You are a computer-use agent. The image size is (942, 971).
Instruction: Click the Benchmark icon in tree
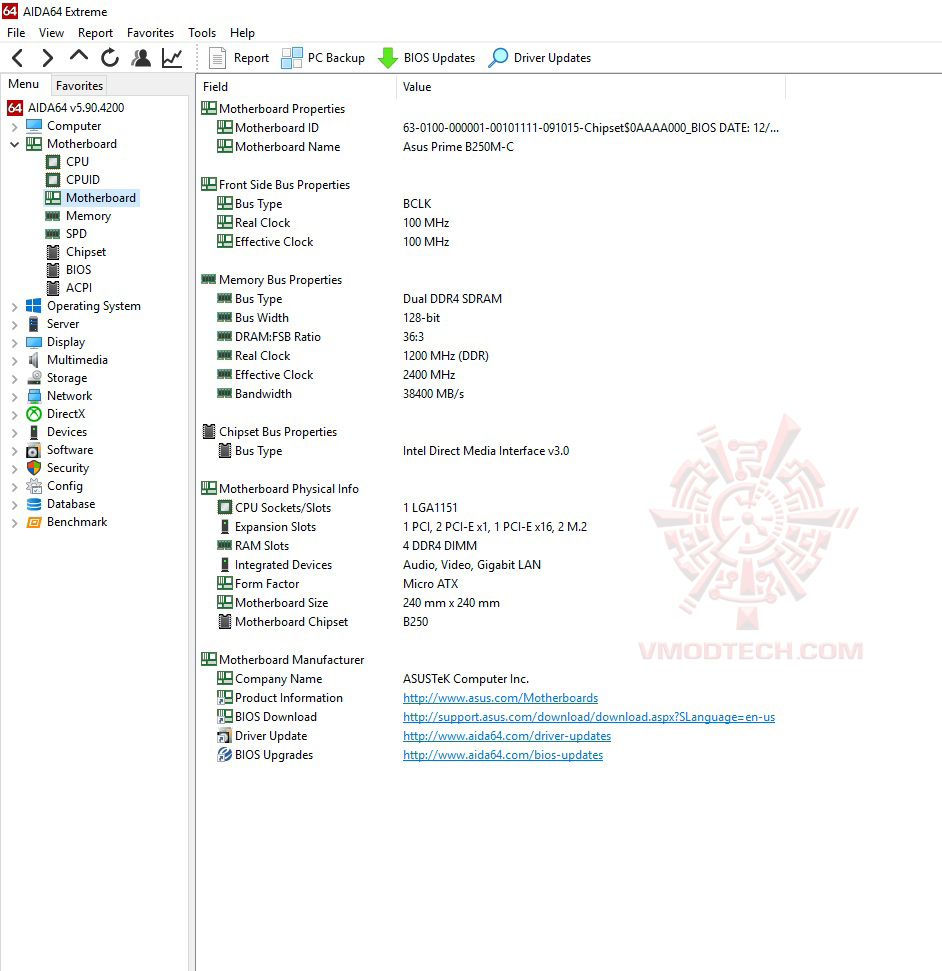point(34,522)
